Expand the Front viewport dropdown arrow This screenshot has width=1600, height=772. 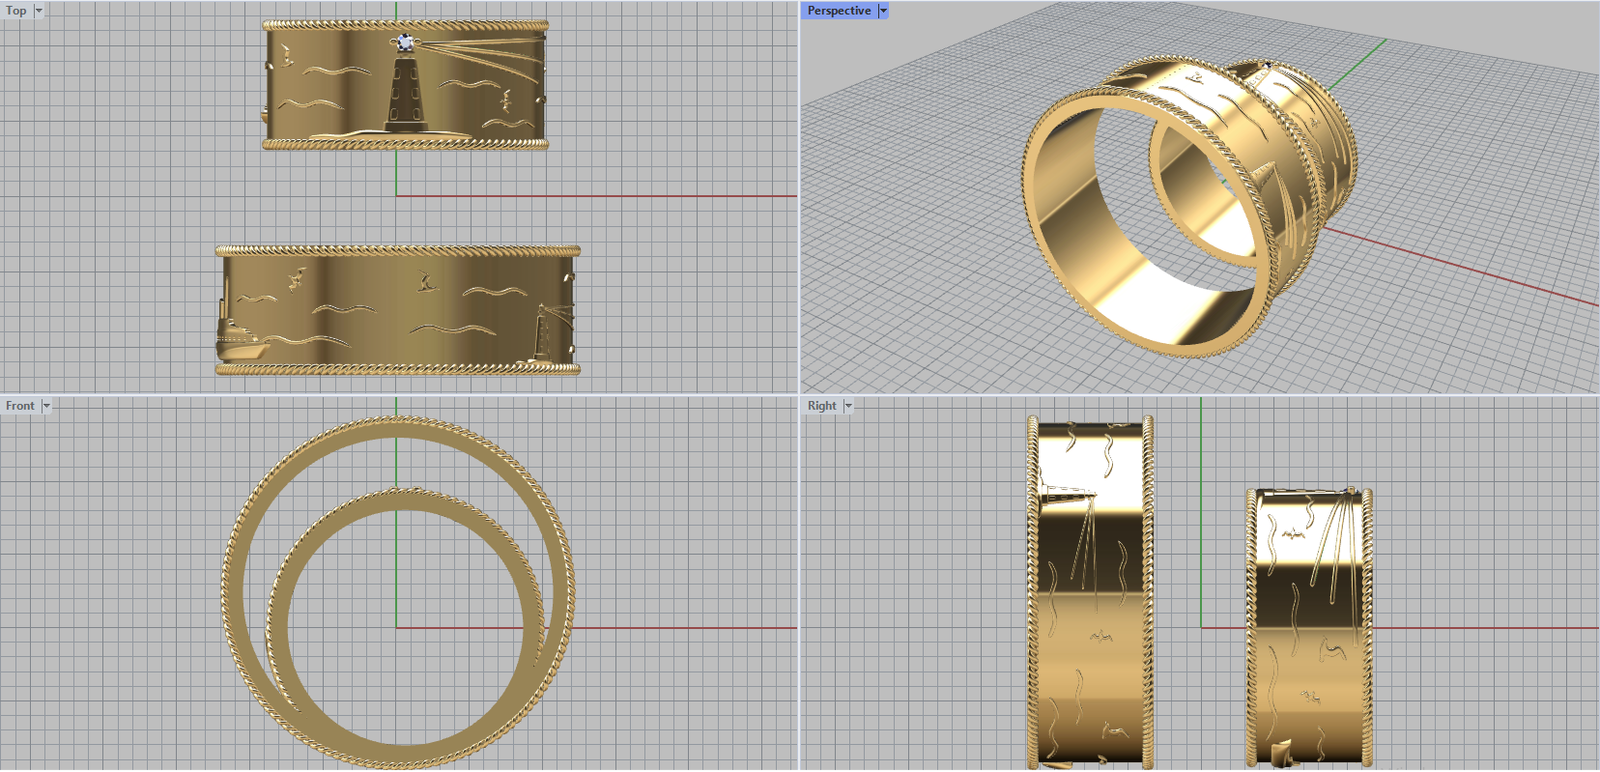[46, 406]
